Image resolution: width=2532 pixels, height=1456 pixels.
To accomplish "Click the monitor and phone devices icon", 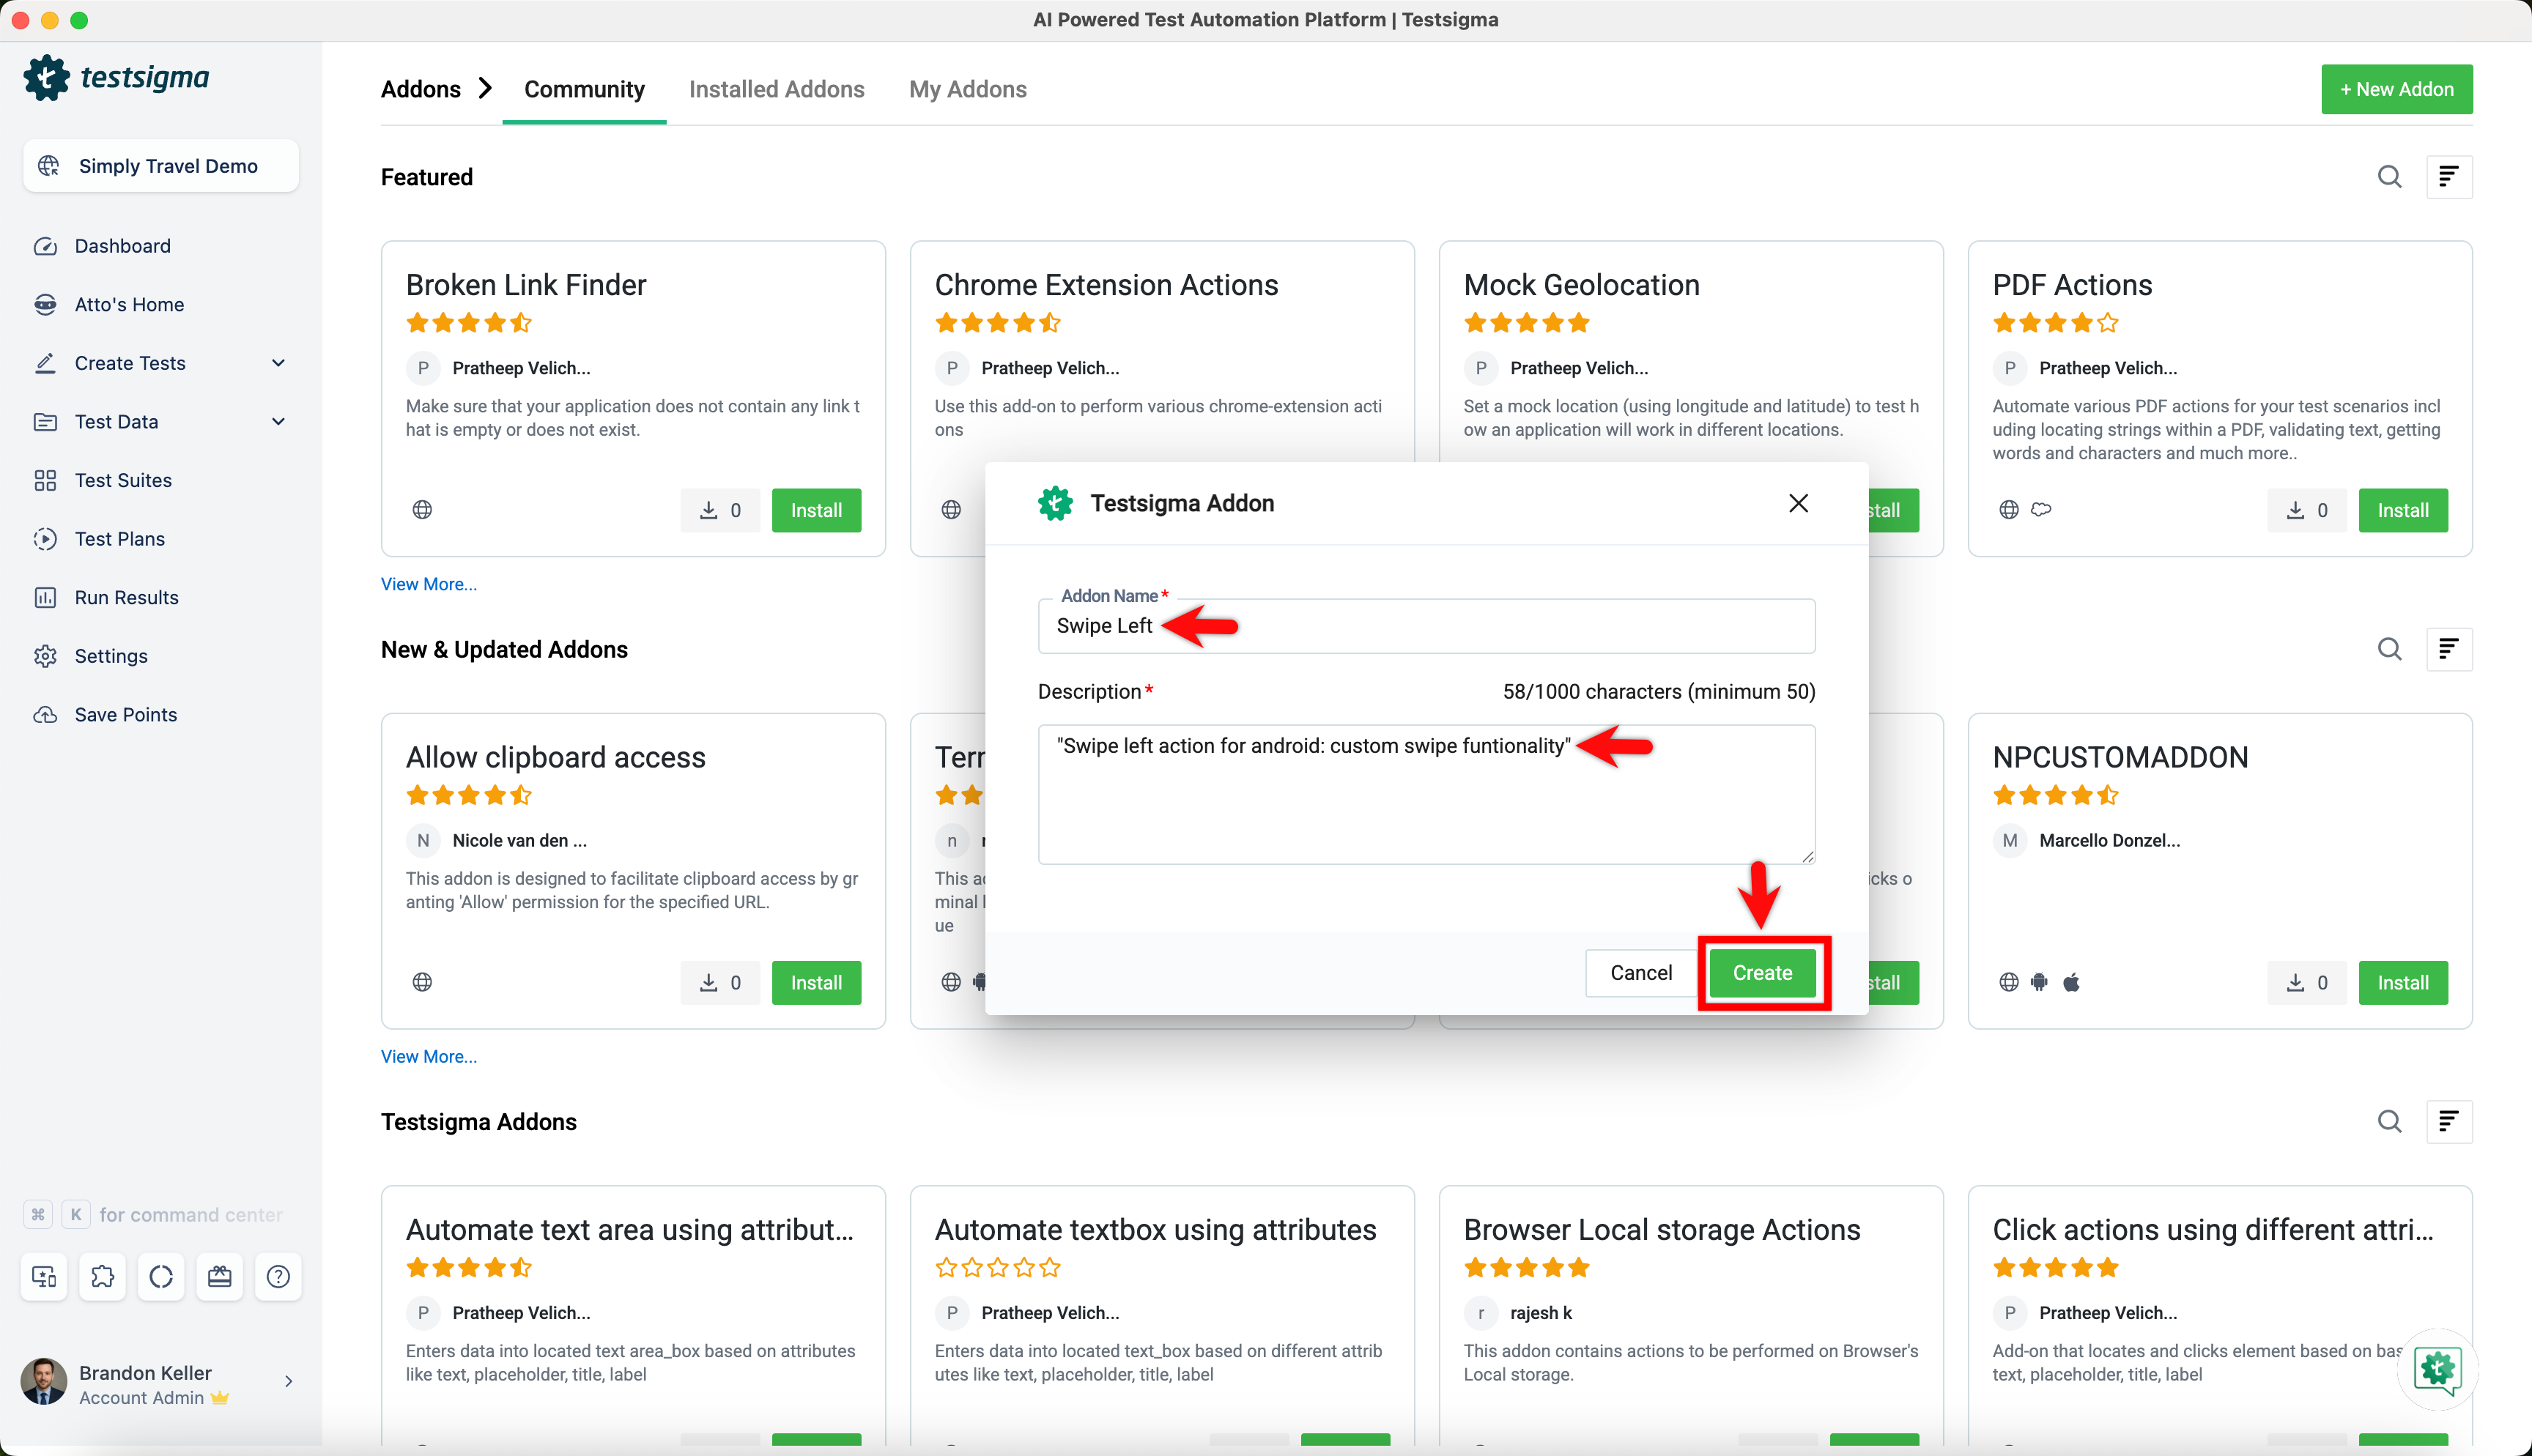I will (x=44, y=1276).
